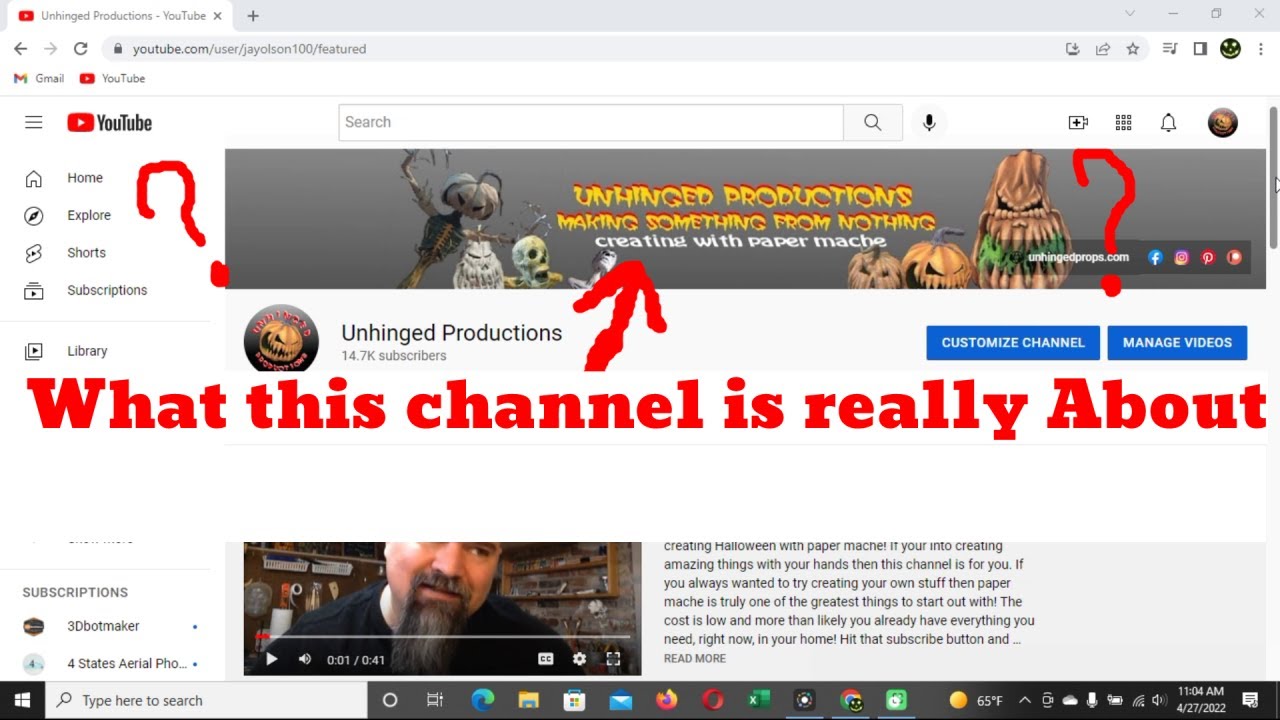
Task: Open the Windows Start menu
Action: tap(22, 700)
